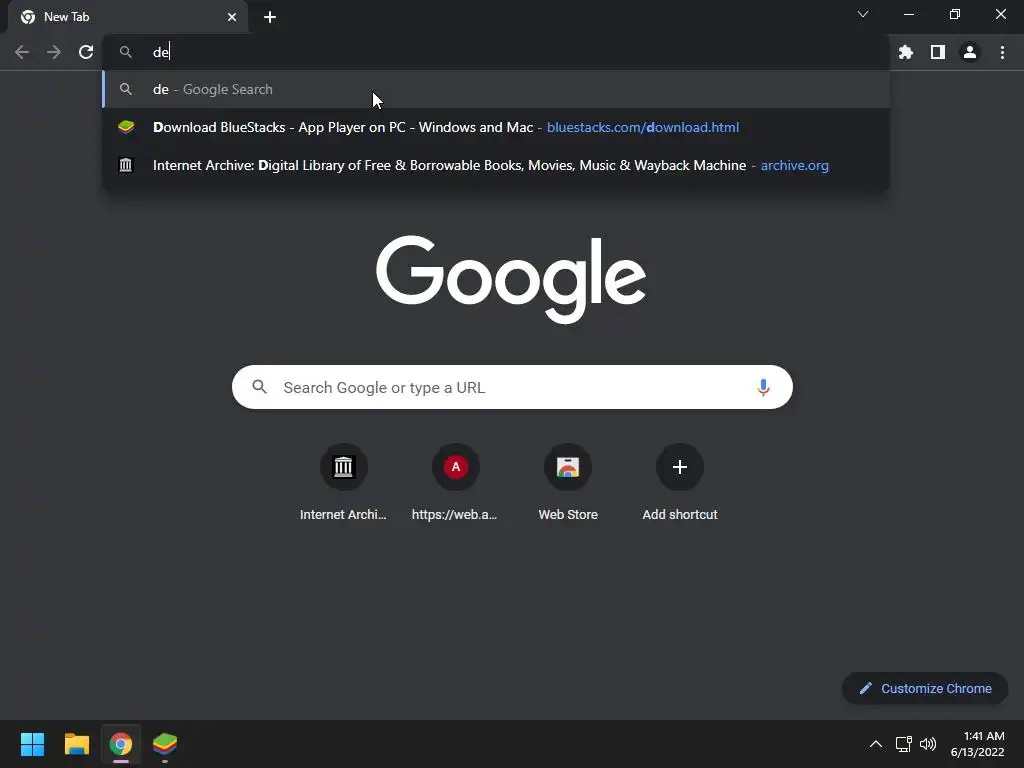Open the profile avatar icon
Viewport: 1024px width, 768px height.
970,52
